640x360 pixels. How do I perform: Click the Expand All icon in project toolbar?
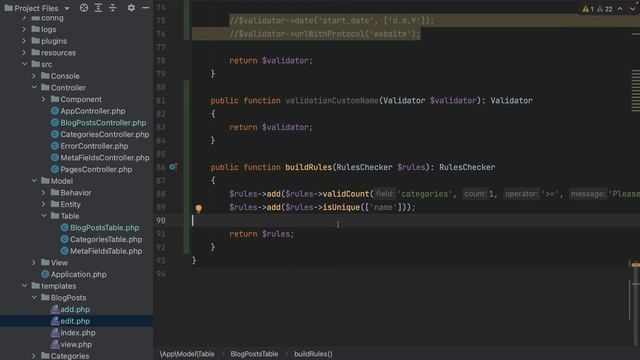point(98,8)
